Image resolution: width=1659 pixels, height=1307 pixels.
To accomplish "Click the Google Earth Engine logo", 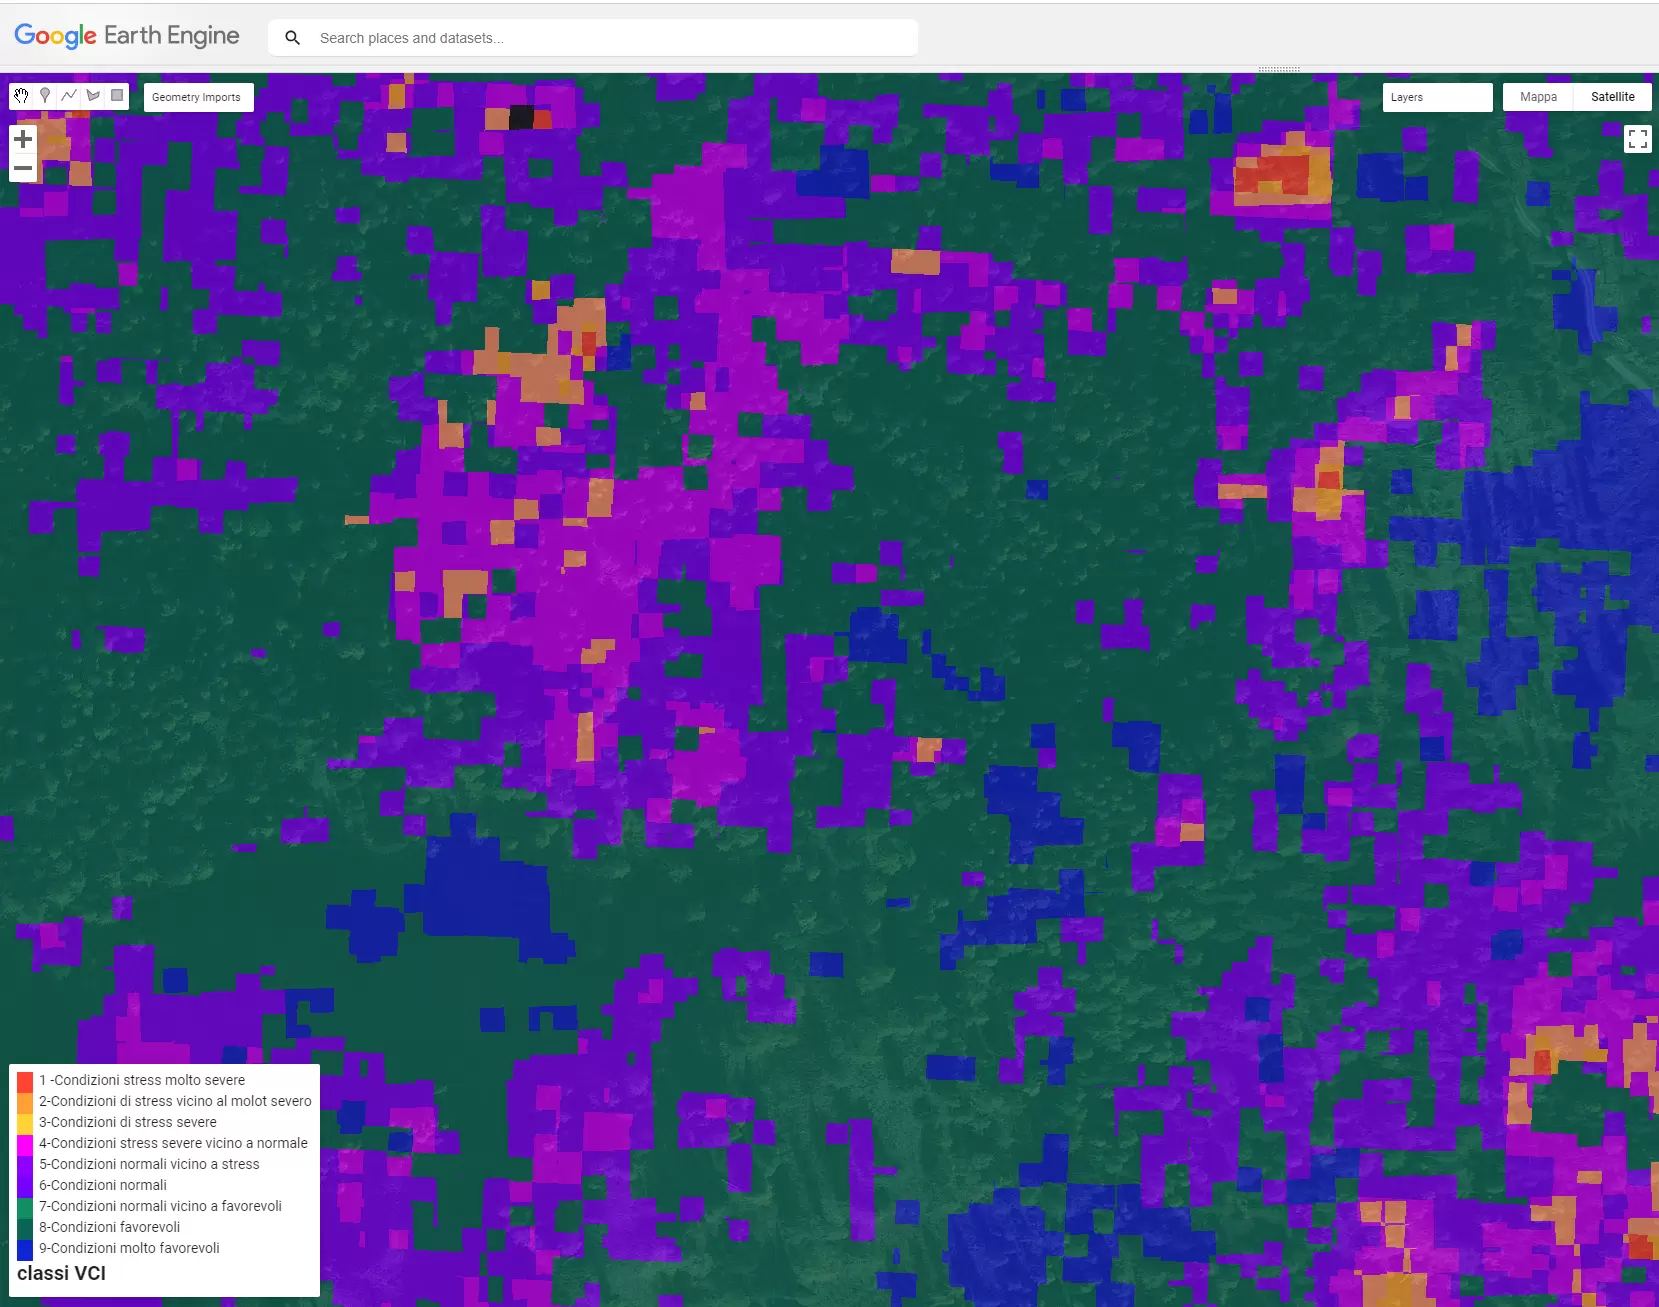I will tap(127, 36).
